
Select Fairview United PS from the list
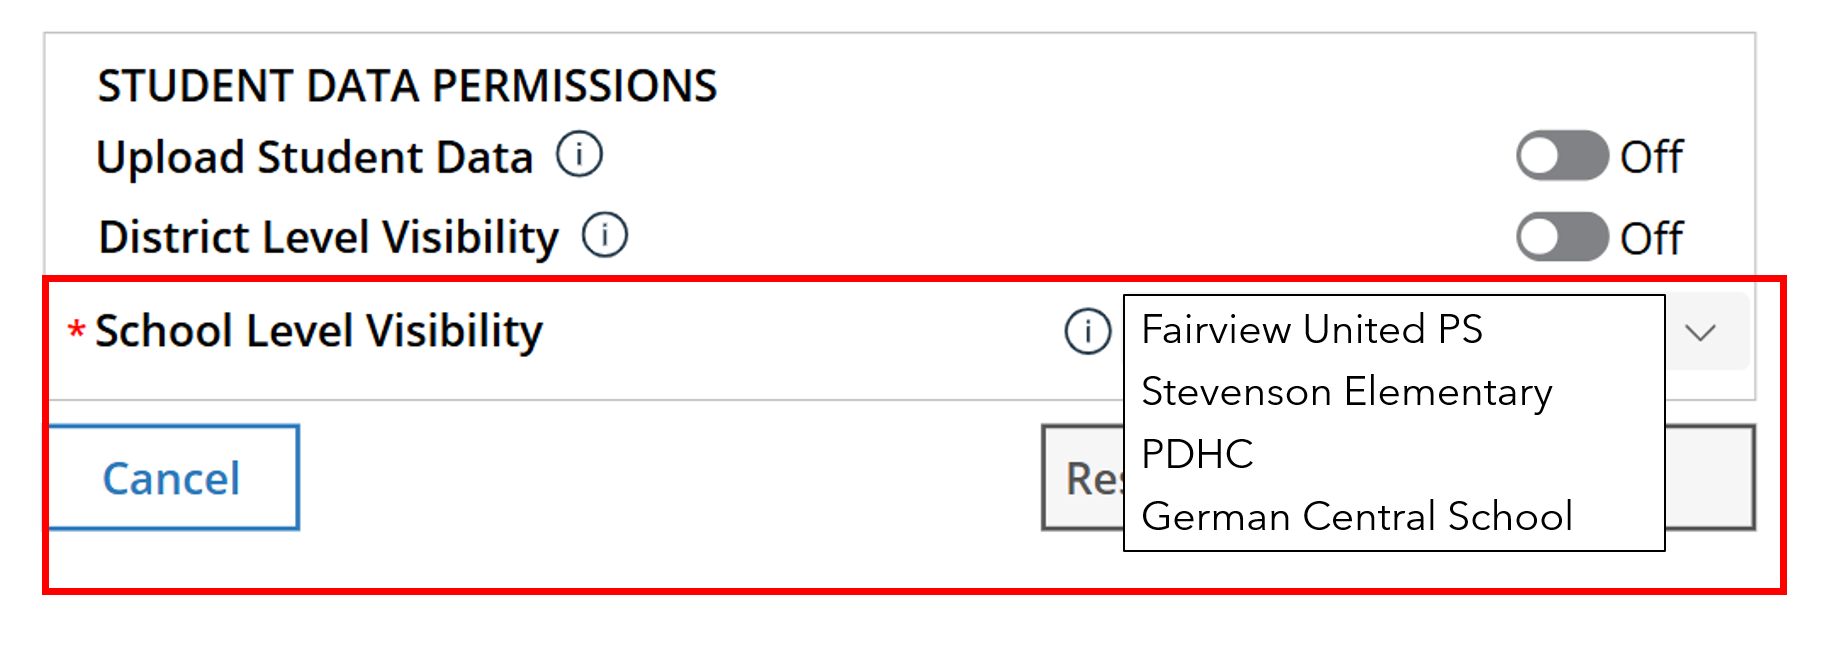pyautogui.click(x=1312, y=329)
